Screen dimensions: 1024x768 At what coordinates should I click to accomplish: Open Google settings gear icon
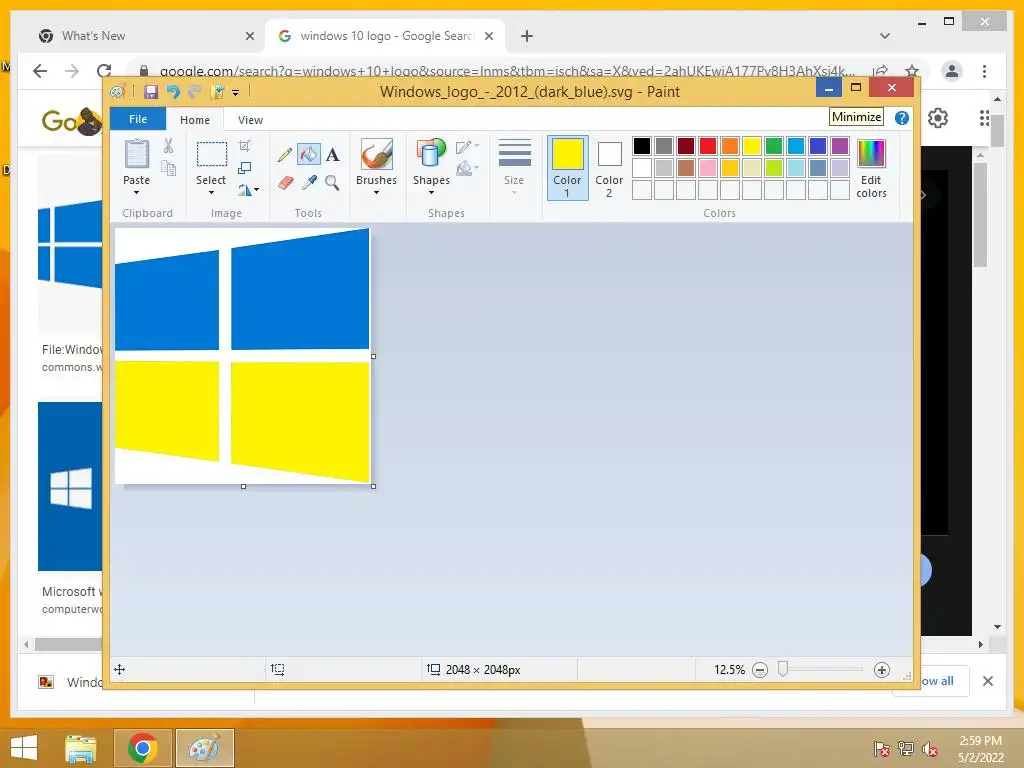point(938,118)
